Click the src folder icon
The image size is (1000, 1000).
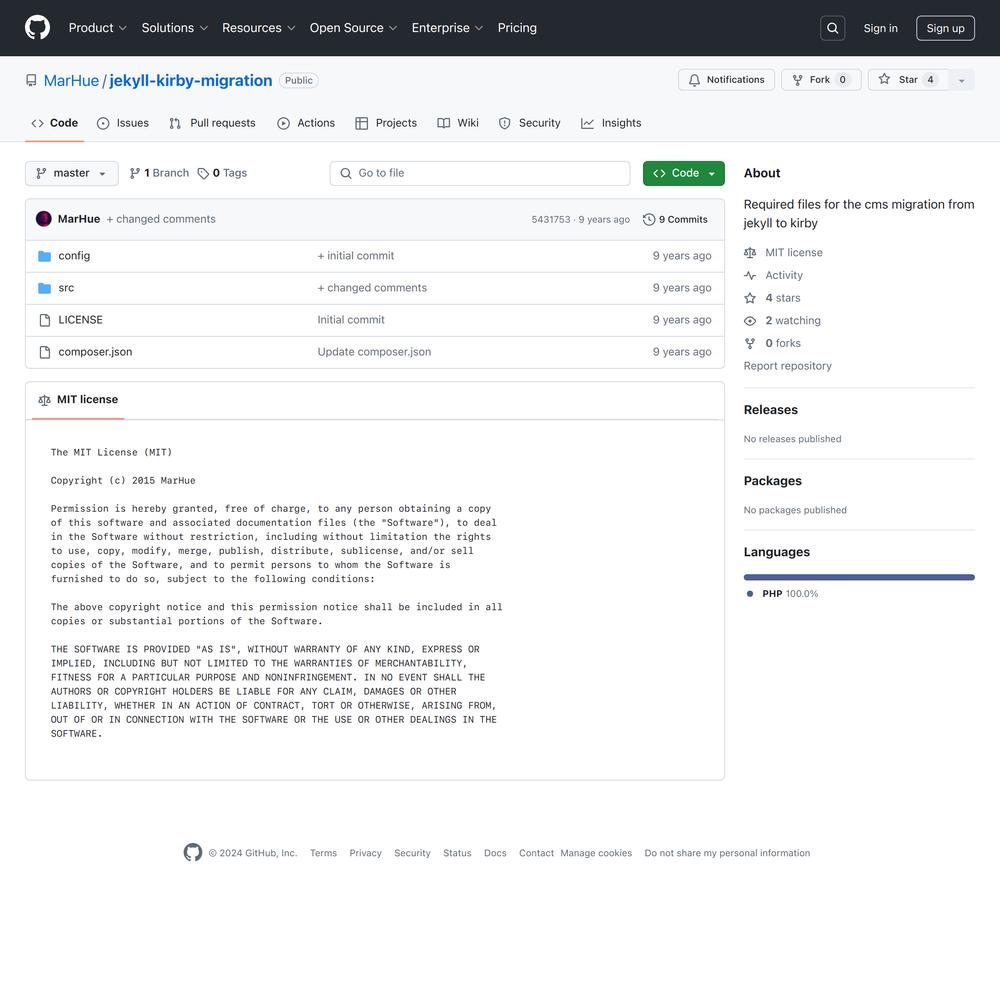pyautogui.click(x=44, y=288)
